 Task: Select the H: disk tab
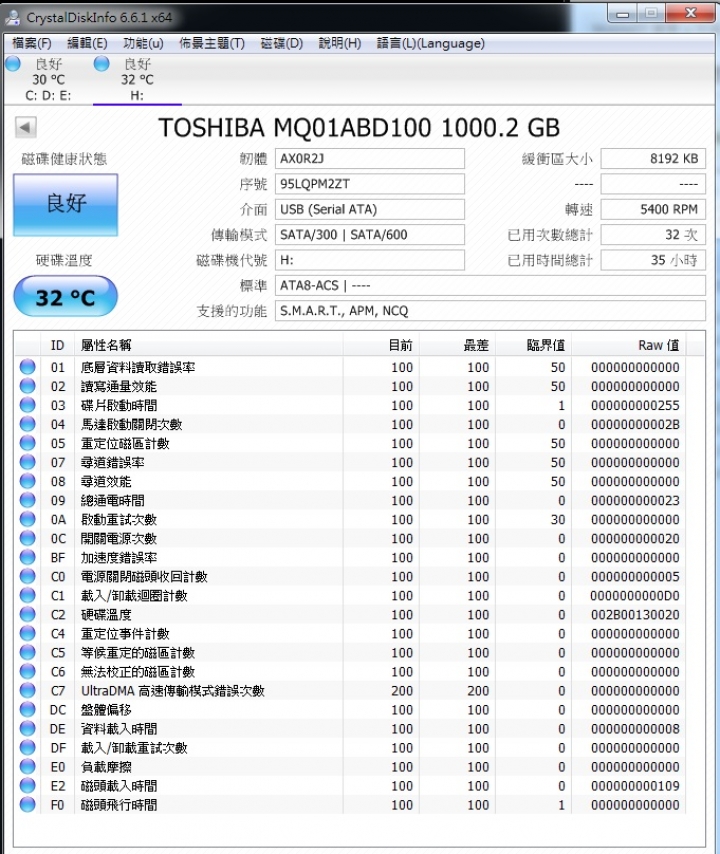pos(137,80)
